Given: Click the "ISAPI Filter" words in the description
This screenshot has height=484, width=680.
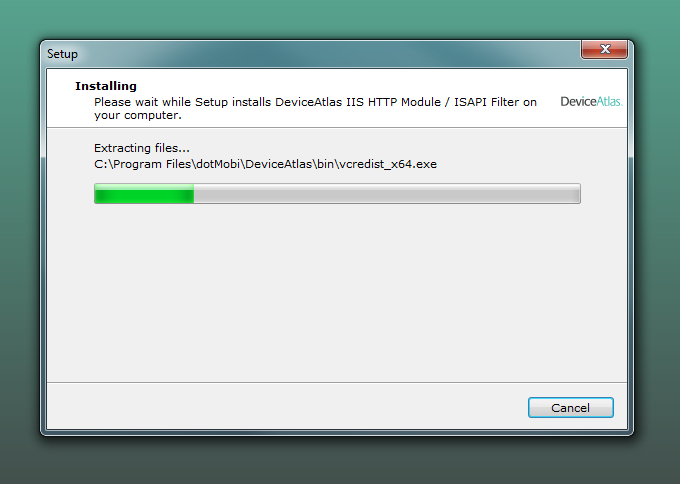Looking at the screenshot, I should coord(486,102).
